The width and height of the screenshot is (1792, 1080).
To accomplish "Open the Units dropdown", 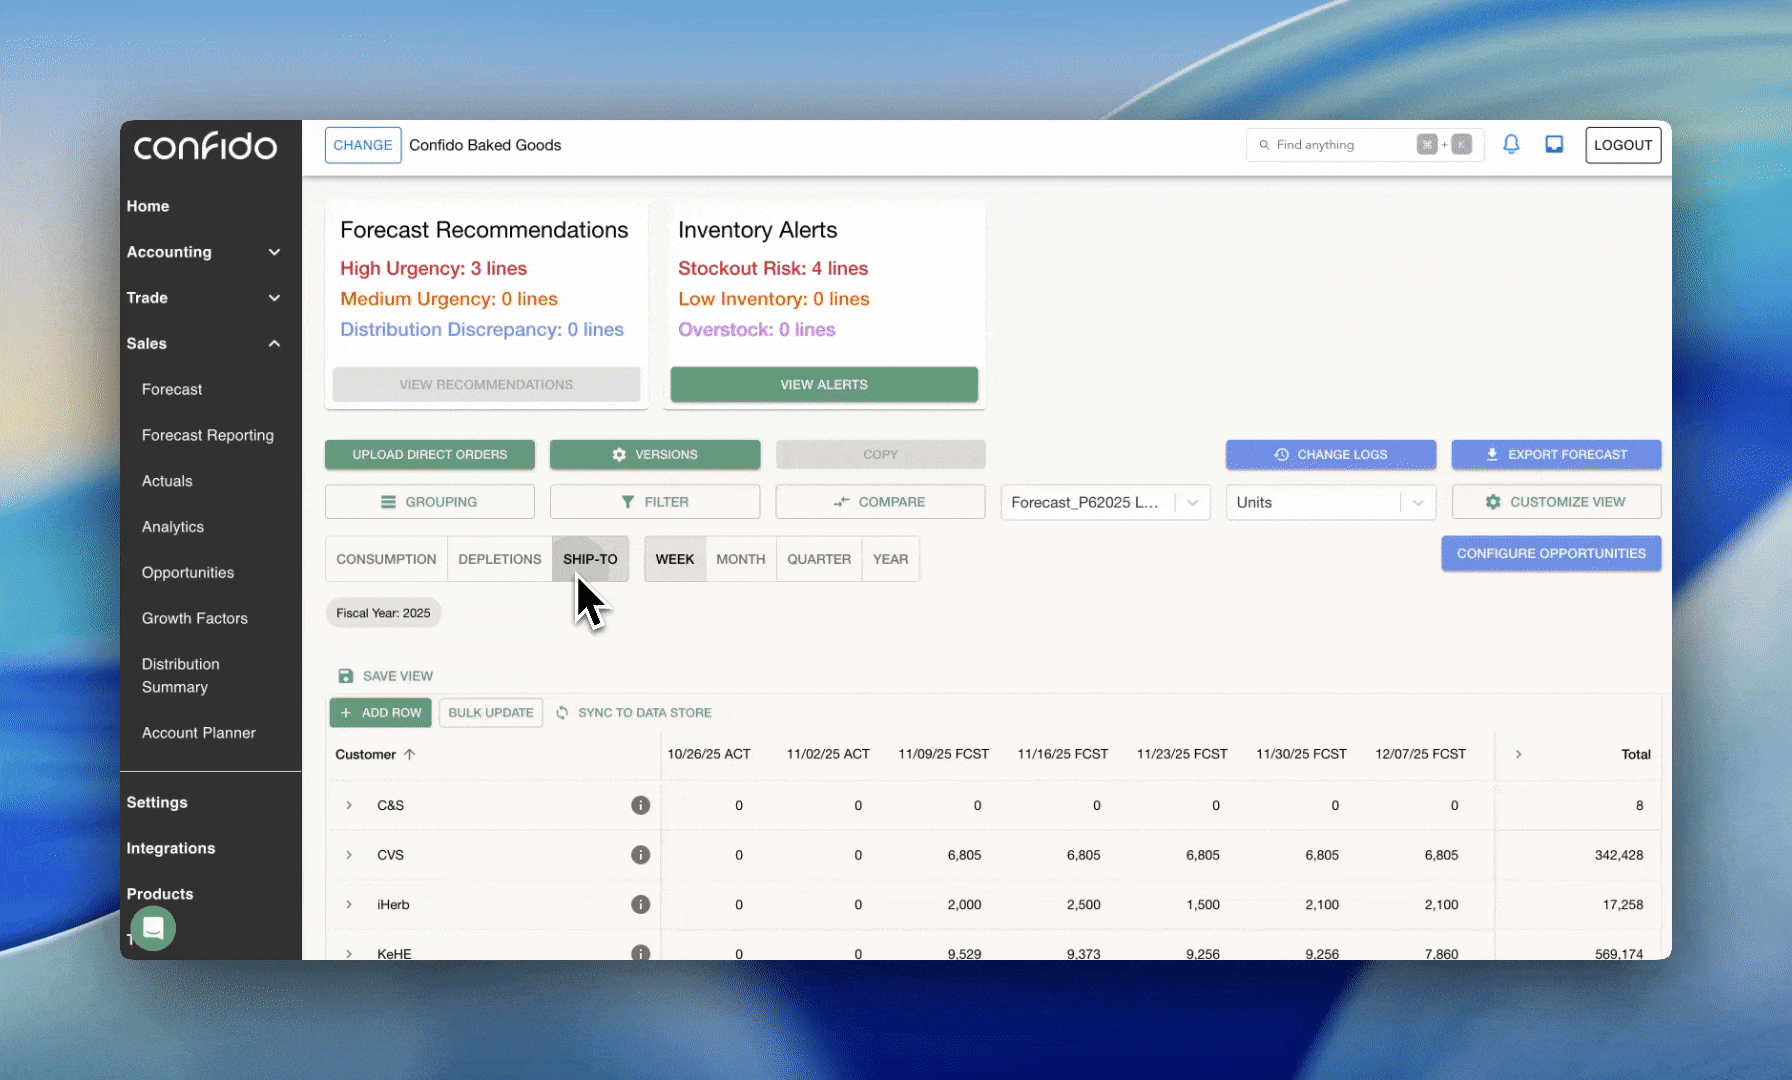I will (x=1331, y=502).
